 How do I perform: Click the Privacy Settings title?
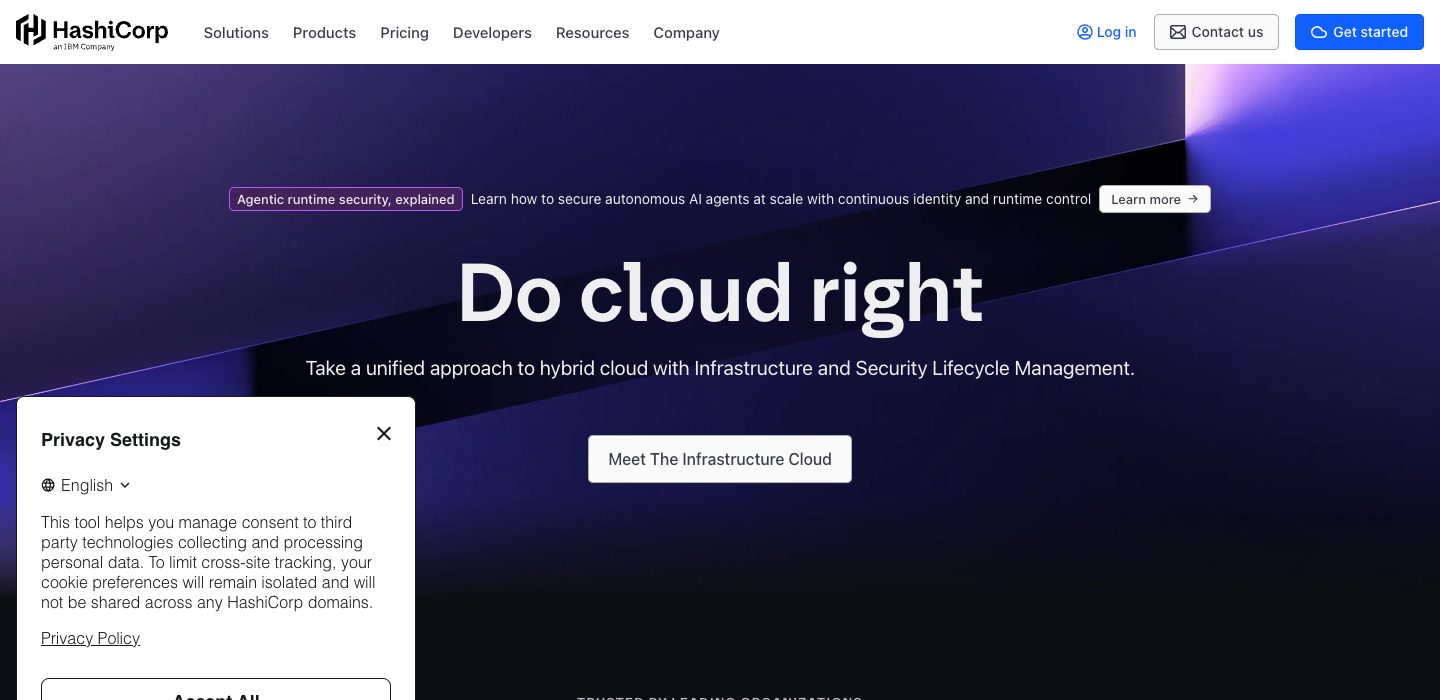(111, 440)
